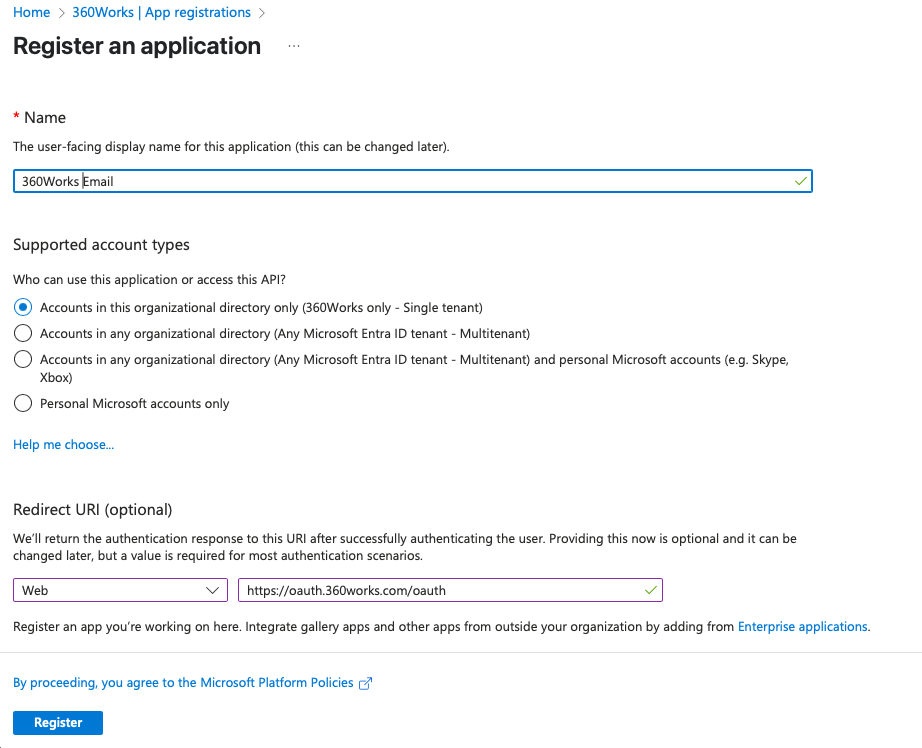Expand the platform dropdown using its chevron arrow
Screen dimensions: 922x748
pyautogui.click(x=212, y=590)
